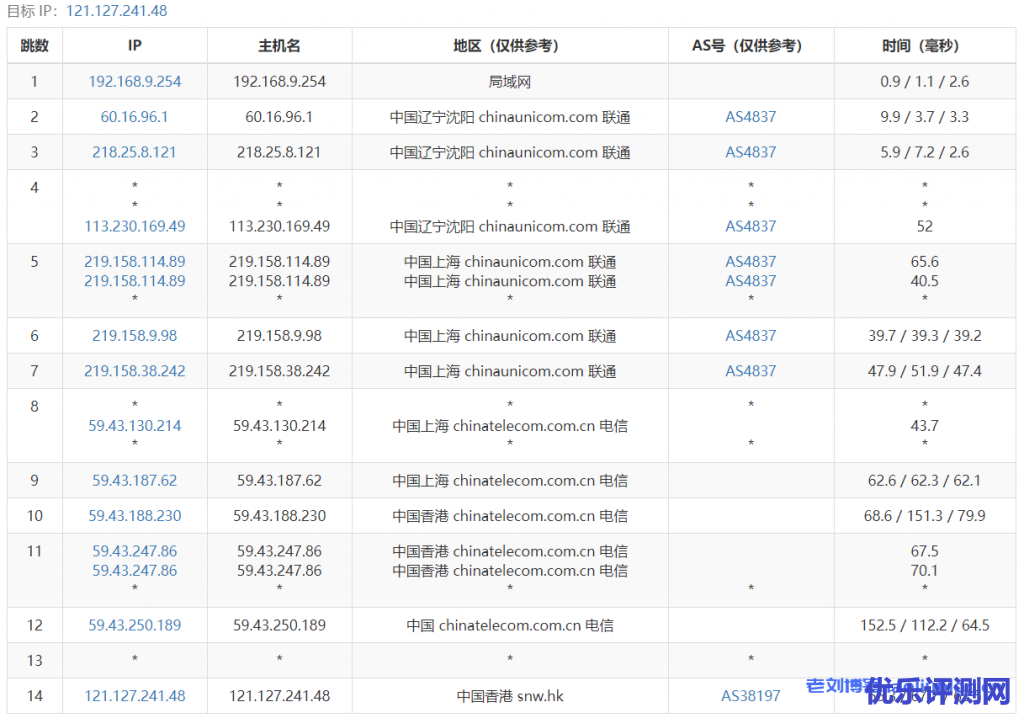This screenshot has height=718, width=1024.
Task: Open IP link 59.43.130.214 in hop 8
Action: (x=135, y=426)
